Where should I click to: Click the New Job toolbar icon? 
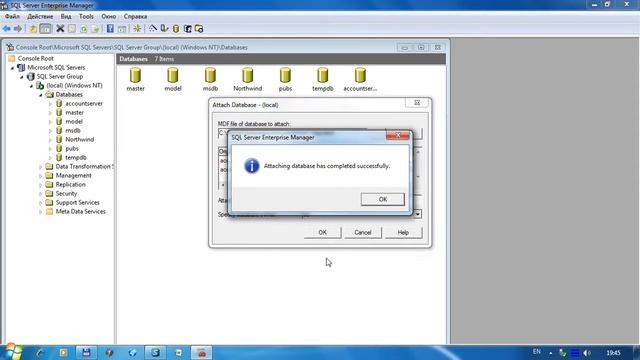[x=199, y=29]
